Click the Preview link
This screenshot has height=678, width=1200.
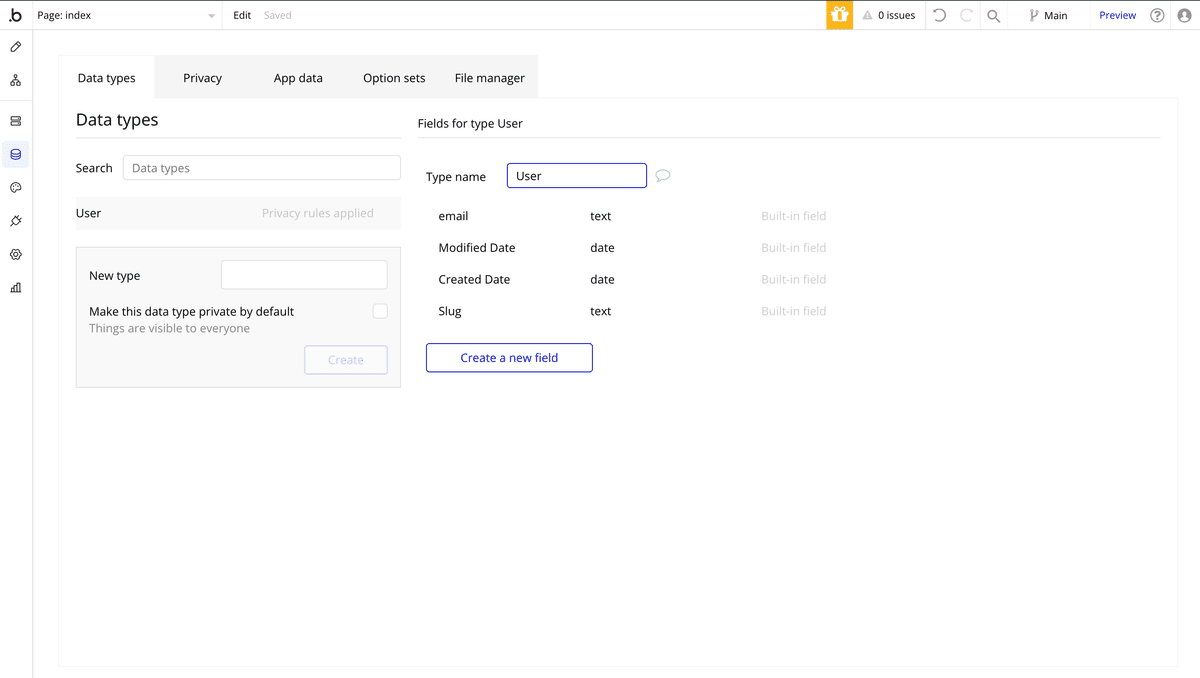coord(1117,15)
